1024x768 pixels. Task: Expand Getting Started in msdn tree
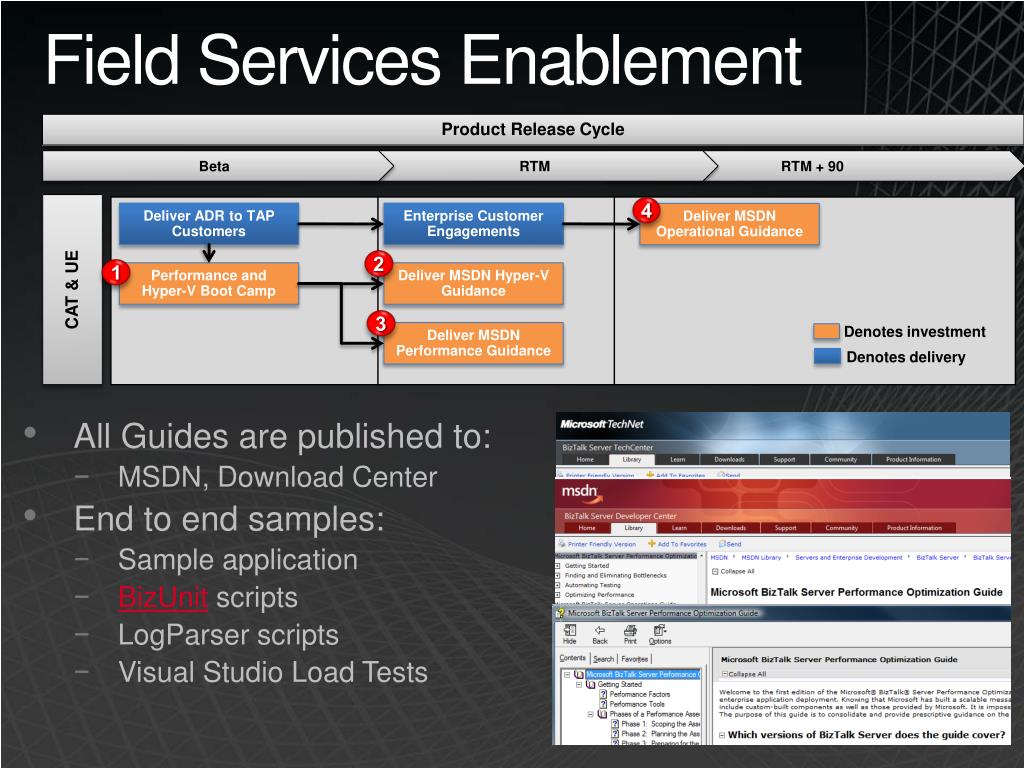pyautogui.click(x=558, y=566)
